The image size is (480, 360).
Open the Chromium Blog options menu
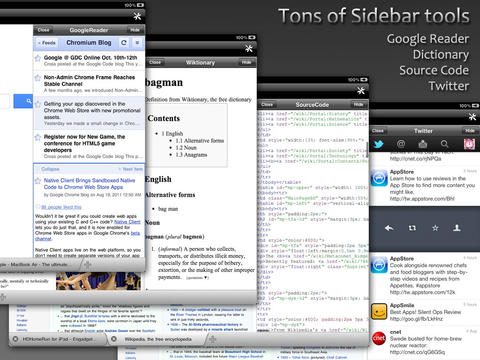137,43
